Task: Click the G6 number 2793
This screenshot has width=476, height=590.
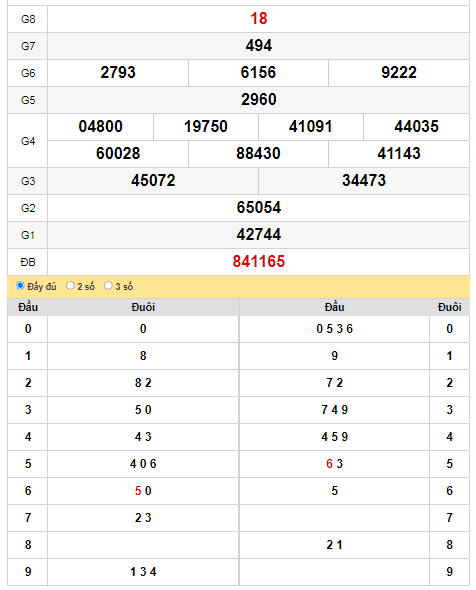Action: [x=118, y=73]
